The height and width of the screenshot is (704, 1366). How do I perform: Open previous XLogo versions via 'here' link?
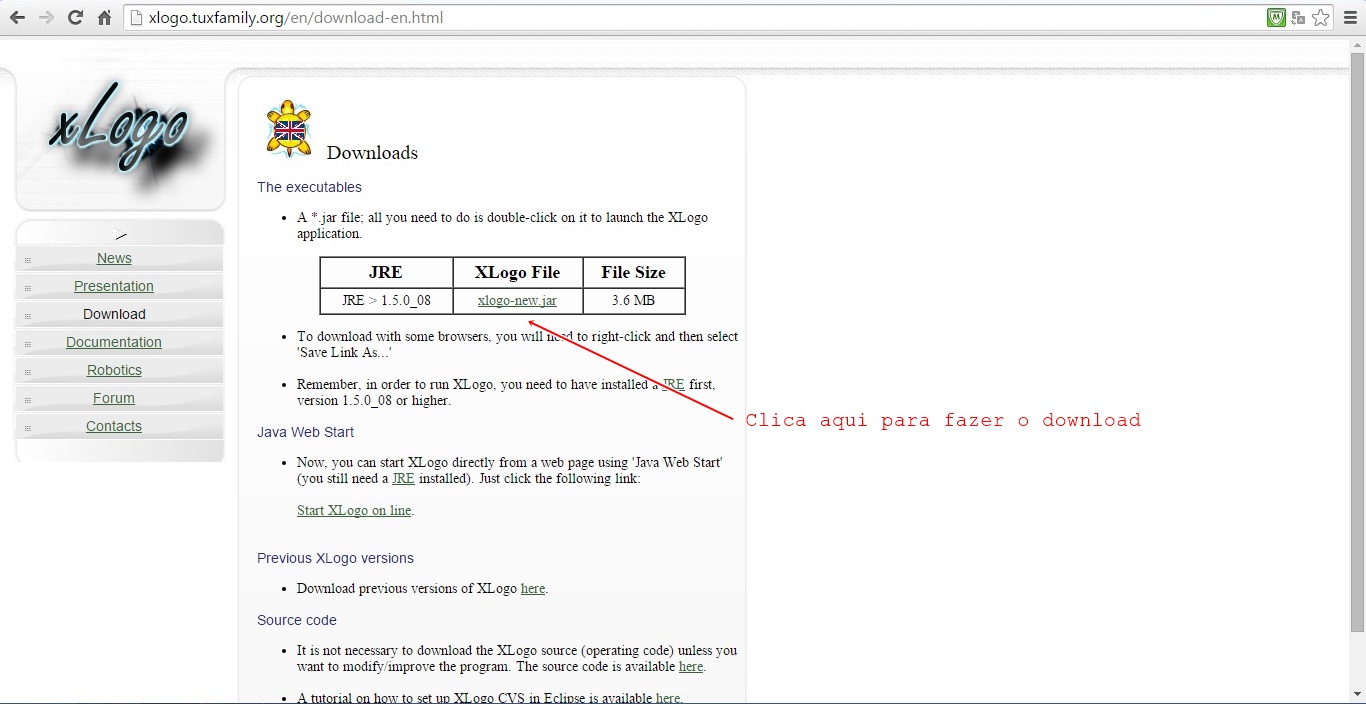click(532, 588)
